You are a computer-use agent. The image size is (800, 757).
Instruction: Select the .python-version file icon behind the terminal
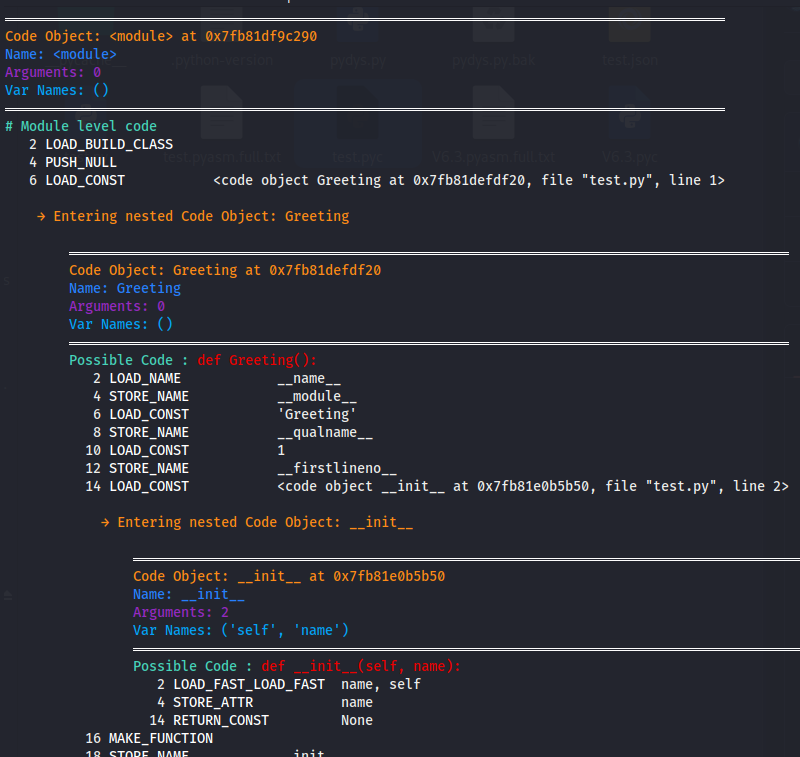(x=221, y=26)
